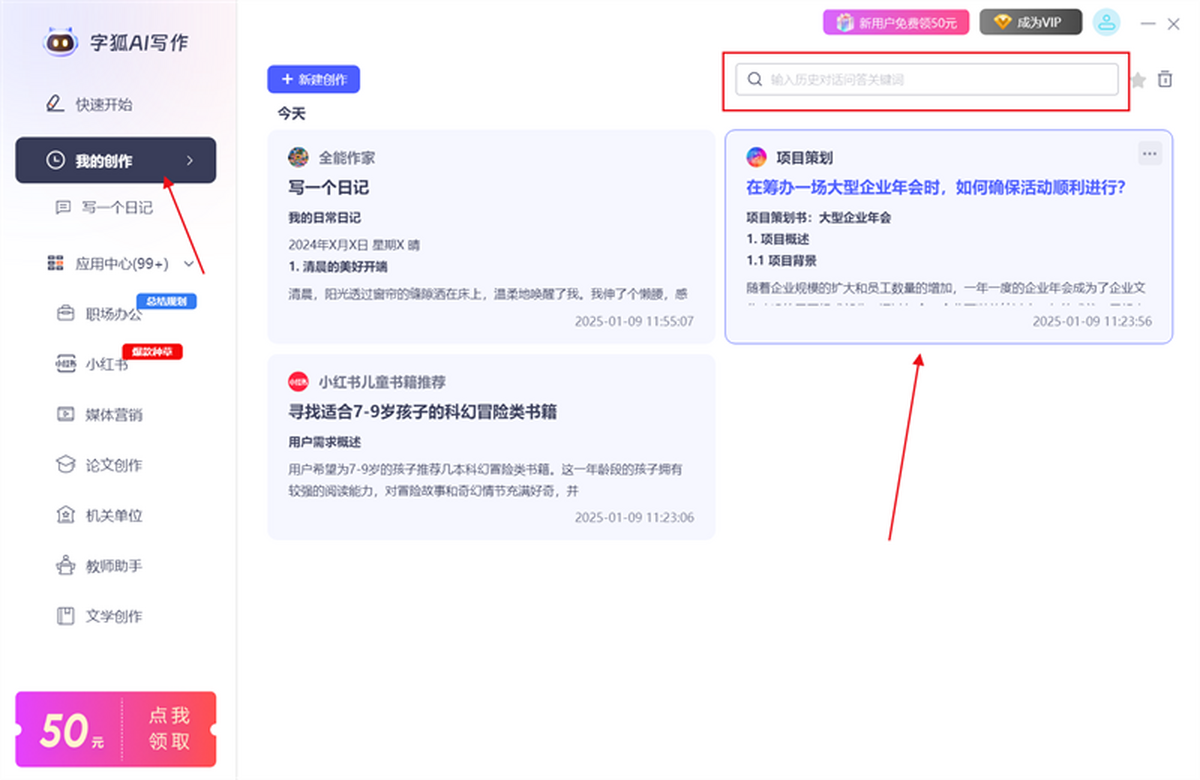Click the 字狐AI写作 fox logo icon
Screen dimensions: 1200x780
pos(61,42)
